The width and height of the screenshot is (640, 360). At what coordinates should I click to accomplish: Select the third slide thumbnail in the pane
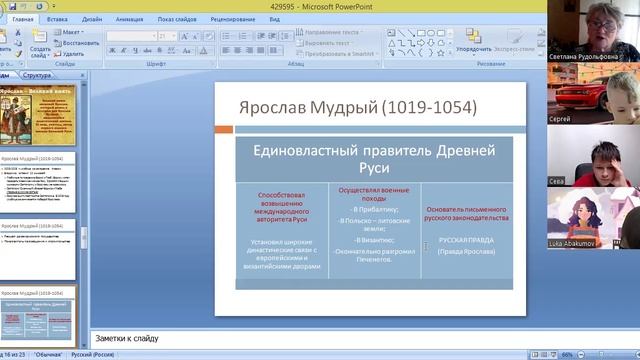38,249
